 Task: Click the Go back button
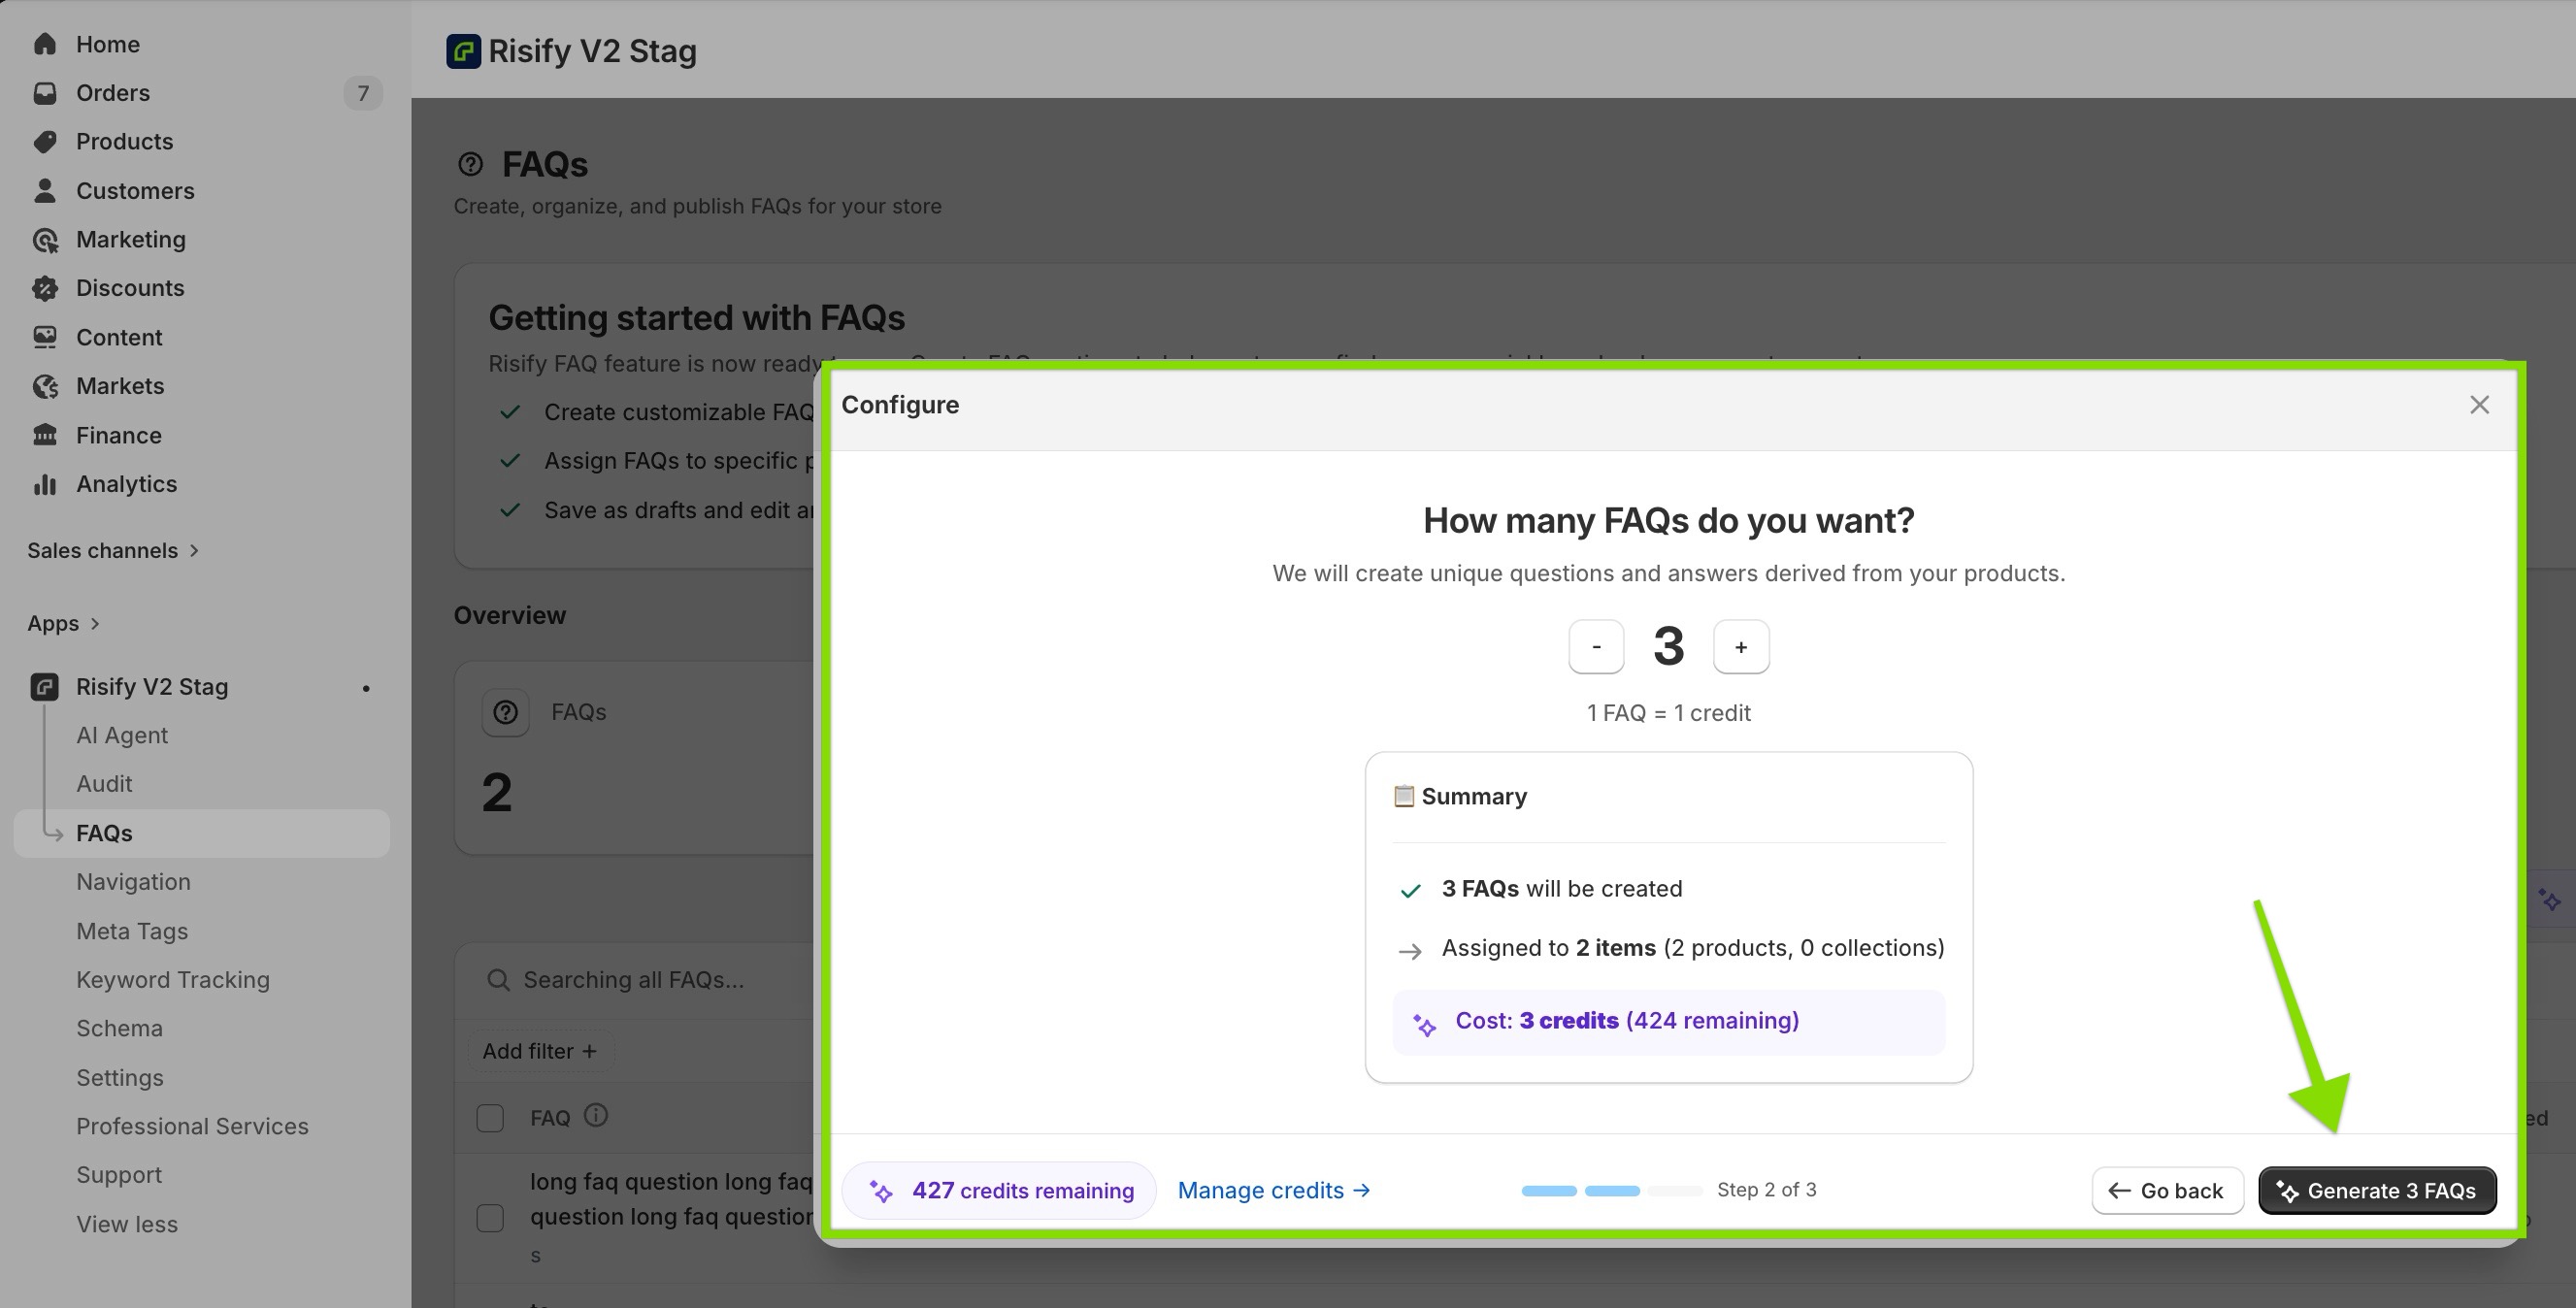pos(2167,1191)
